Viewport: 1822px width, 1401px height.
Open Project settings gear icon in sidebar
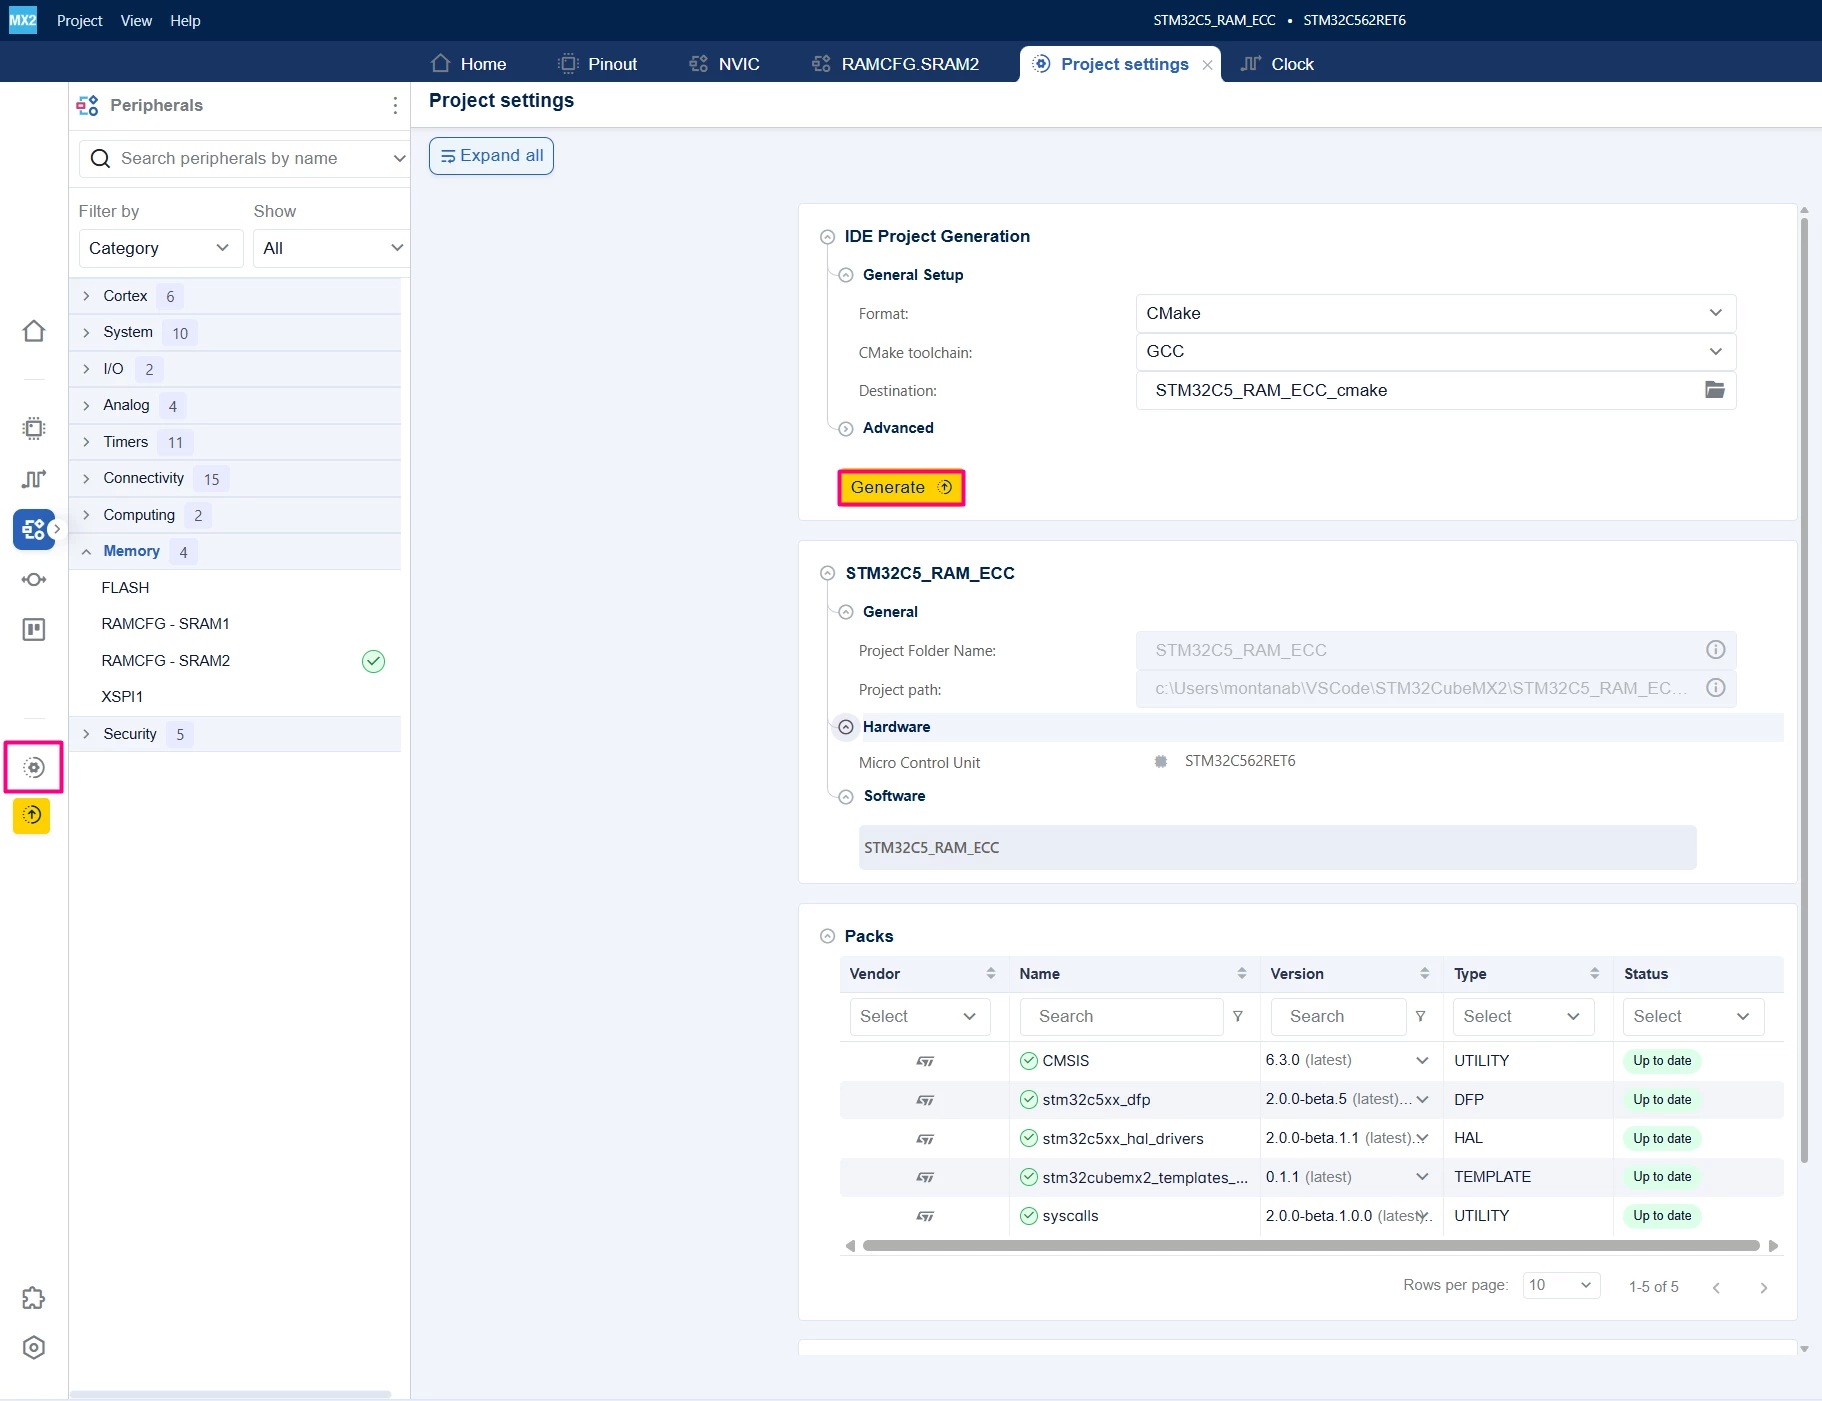[x=34, y=767]
